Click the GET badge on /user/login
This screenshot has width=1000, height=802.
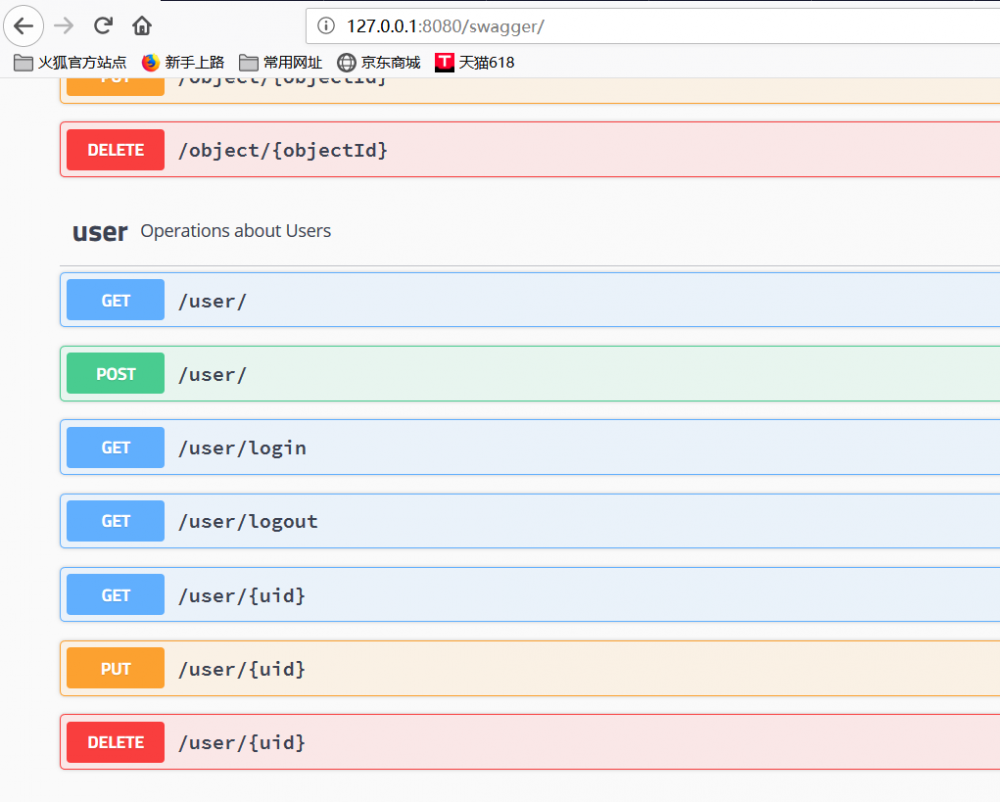(x=114, y=447)
